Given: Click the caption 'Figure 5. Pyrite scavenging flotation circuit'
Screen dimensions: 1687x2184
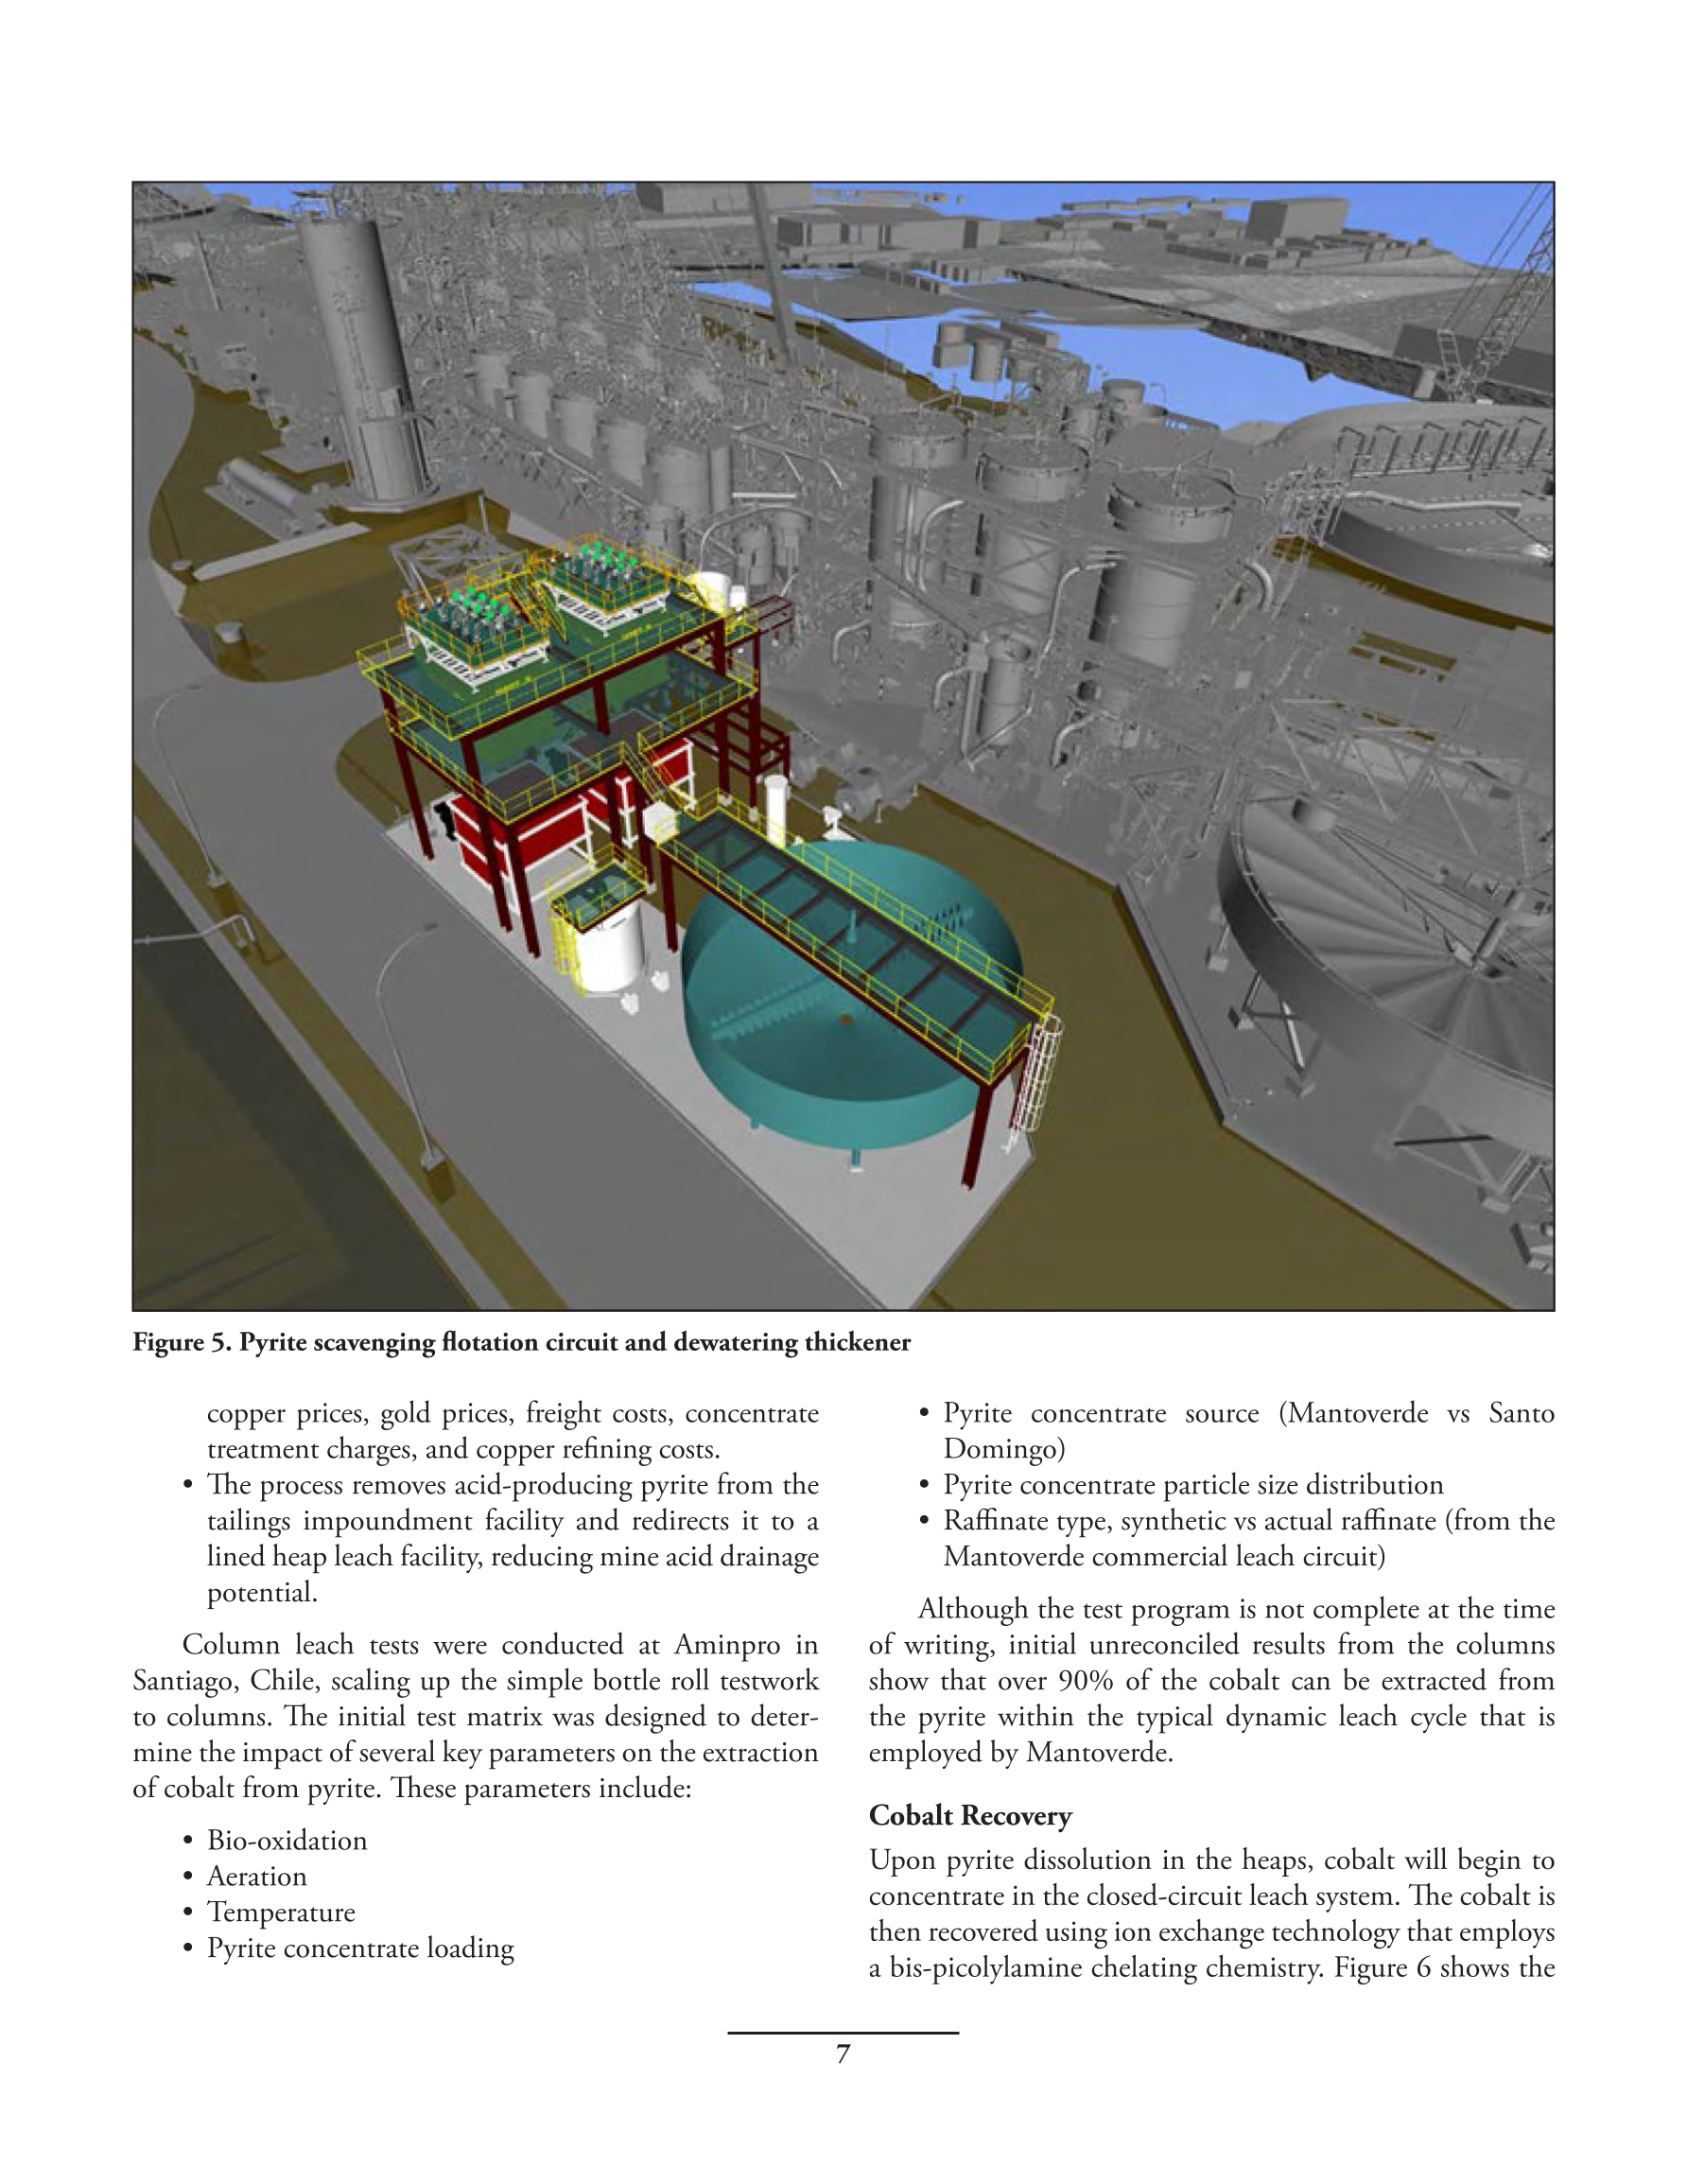Looking at the screenshot, I should click(x=521, y=1342).
